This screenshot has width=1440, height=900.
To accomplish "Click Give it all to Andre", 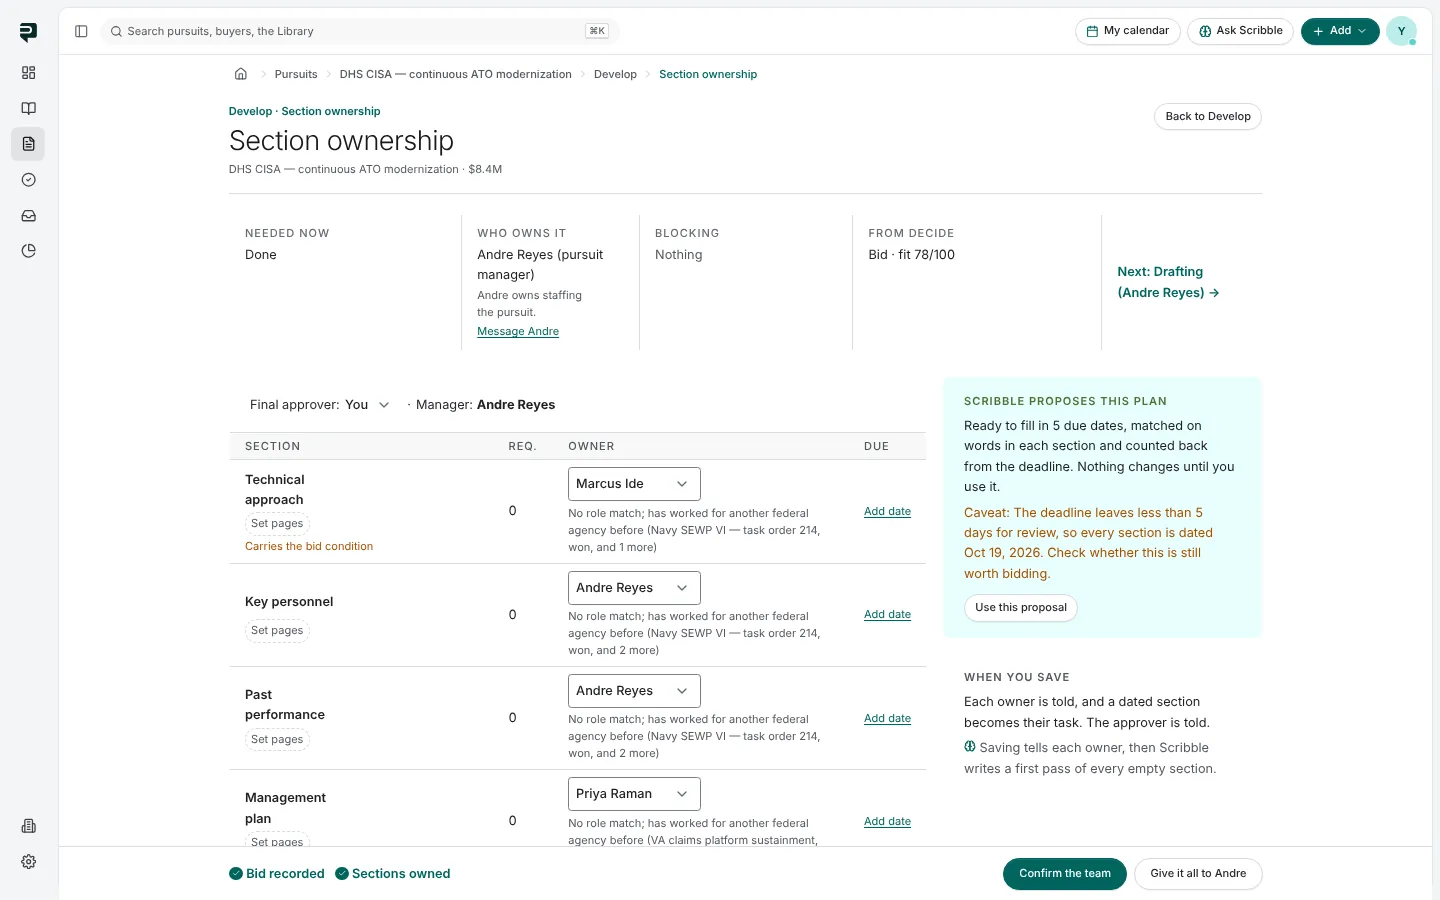I will click(1198, 873).
